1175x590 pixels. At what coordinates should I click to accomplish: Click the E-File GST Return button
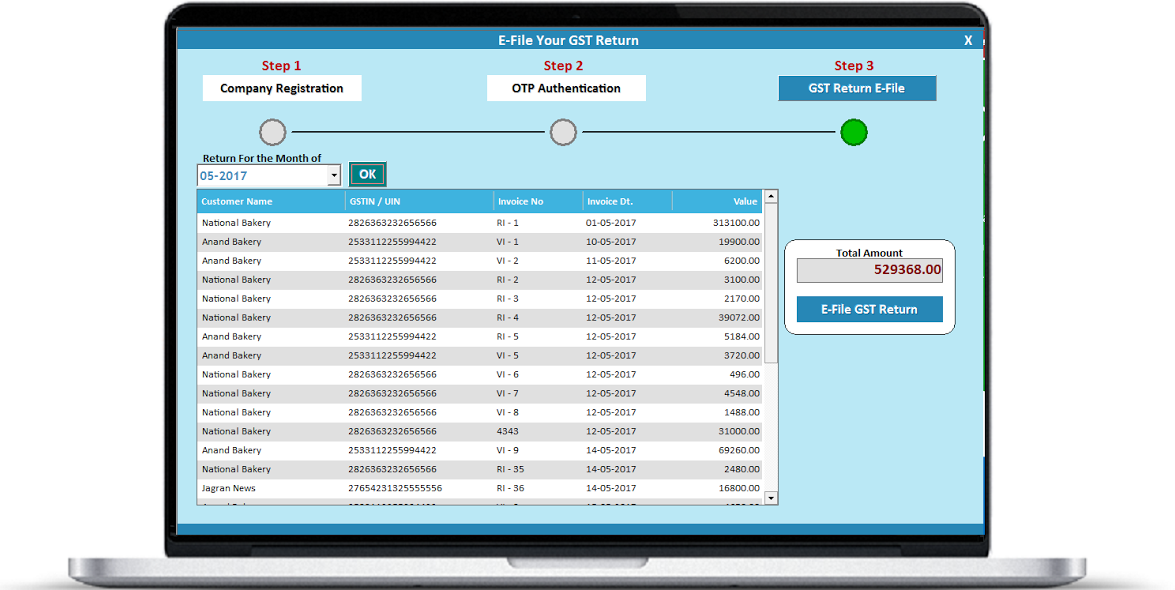pyautogui.click(x=869, y=309)
